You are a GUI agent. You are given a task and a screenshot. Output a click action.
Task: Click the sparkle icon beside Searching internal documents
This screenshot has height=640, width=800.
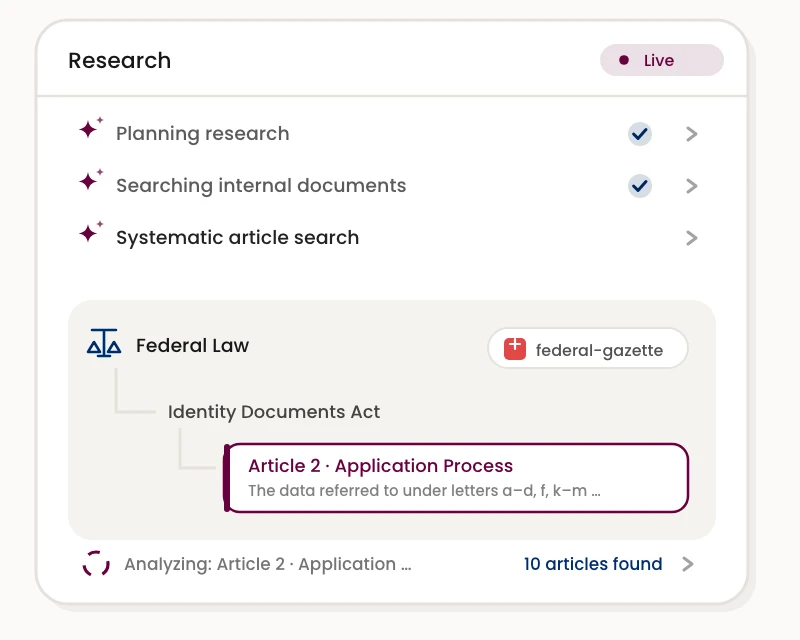tap(91, 180)
